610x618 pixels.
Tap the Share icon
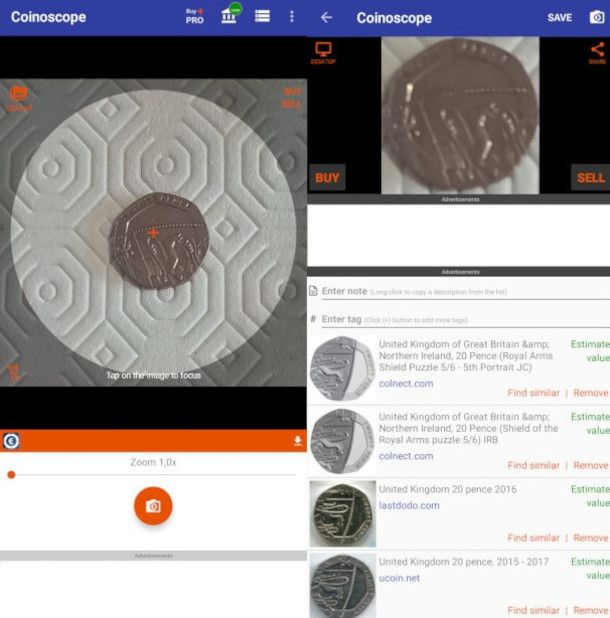pyautogui.click(x=597, y=53)
